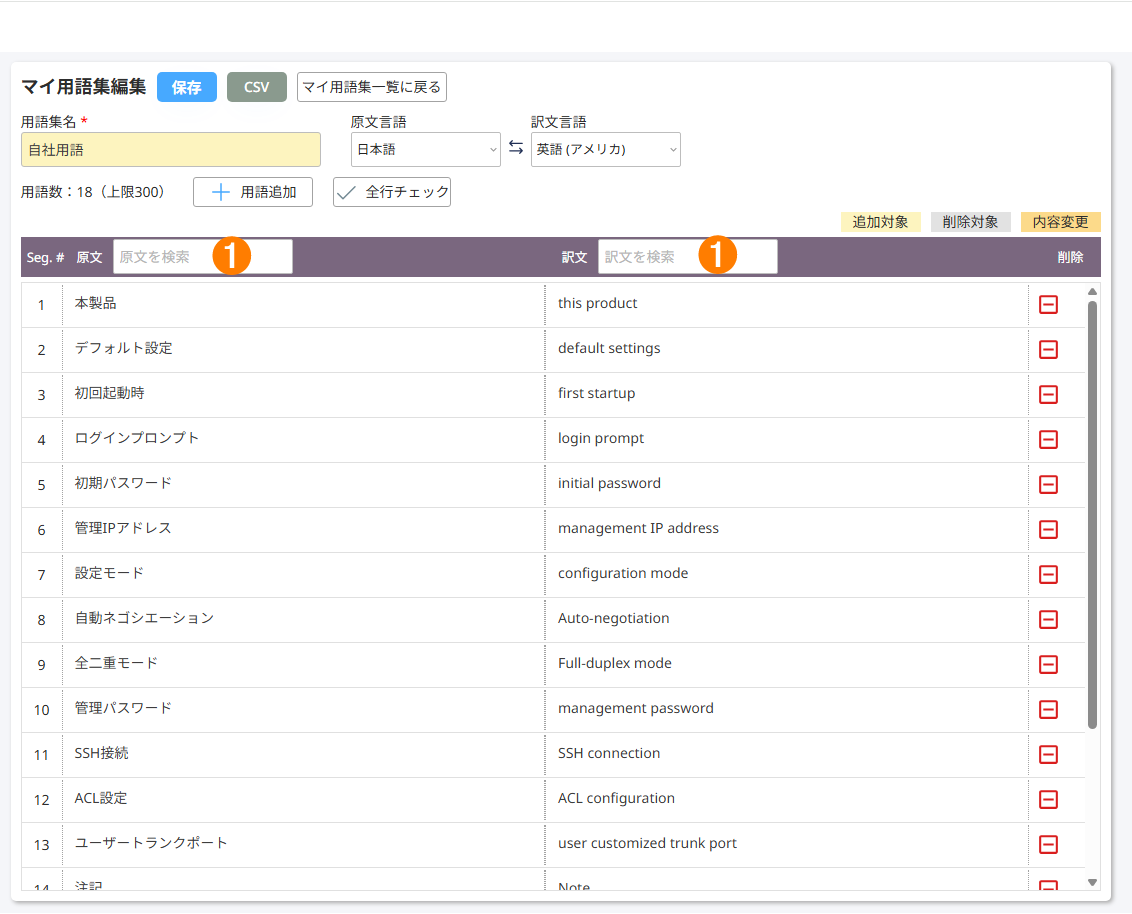Viewport: 1132px width, 914px height.
Task: Click the cell 'first startup'
Action: coord(787,394)
